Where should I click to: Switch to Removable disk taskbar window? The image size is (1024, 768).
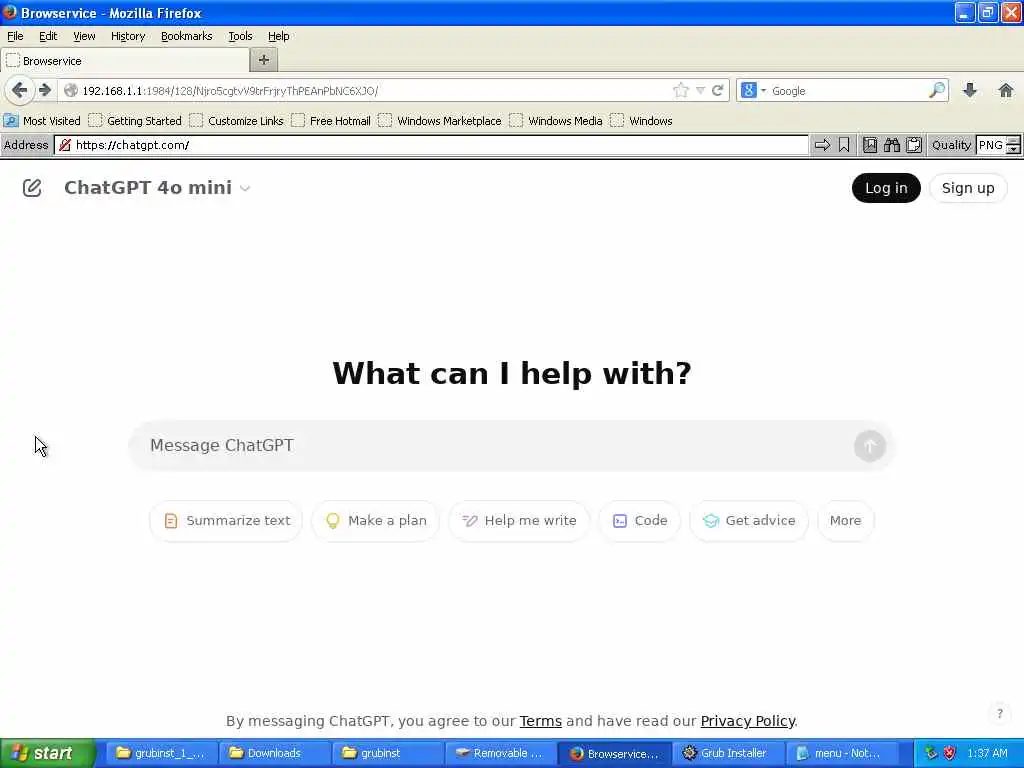click(x=500, y=754)
